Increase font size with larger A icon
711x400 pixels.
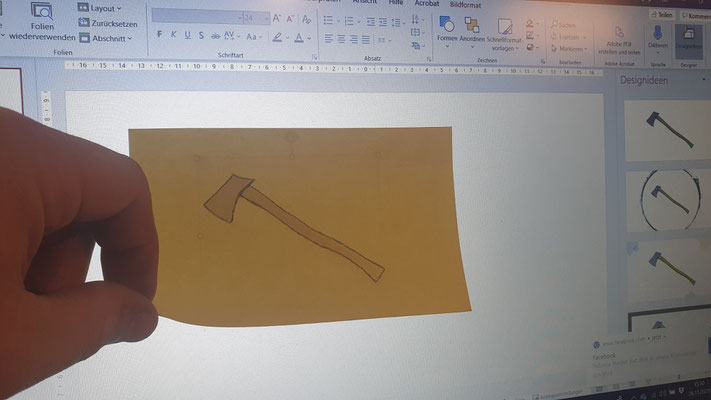(276, 19)
